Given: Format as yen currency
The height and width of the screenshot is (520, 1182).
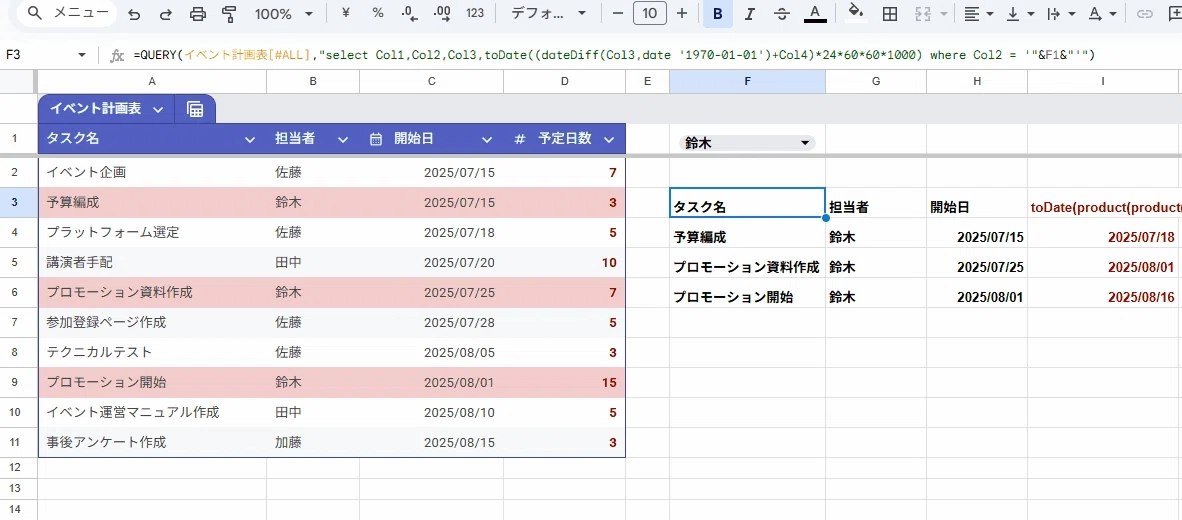Looking at the screenshot, I should (x=345, y=14).
